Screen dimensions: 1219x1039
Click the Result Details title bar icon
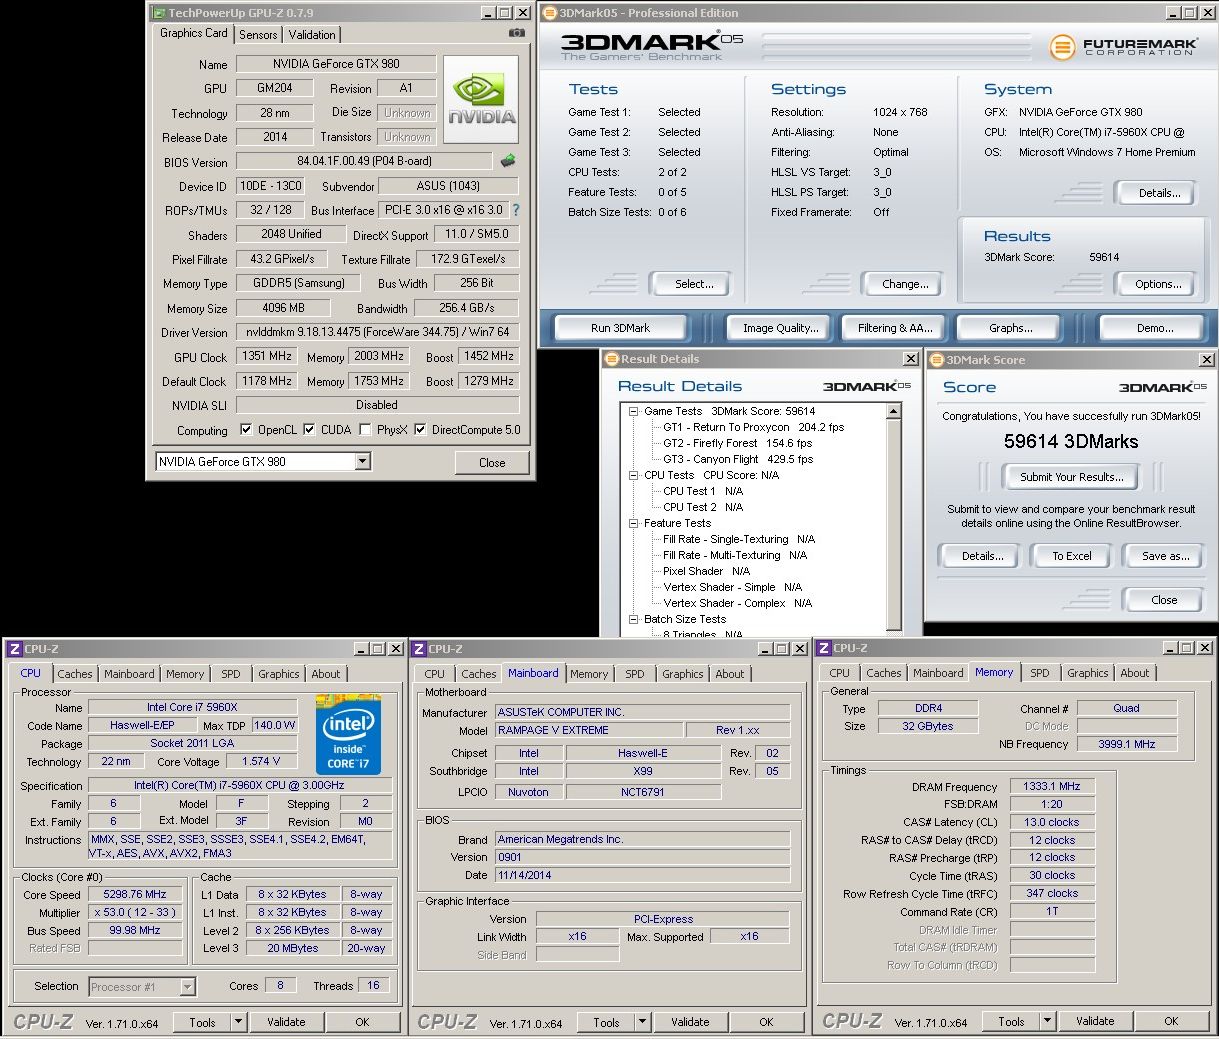coord(613,359)
